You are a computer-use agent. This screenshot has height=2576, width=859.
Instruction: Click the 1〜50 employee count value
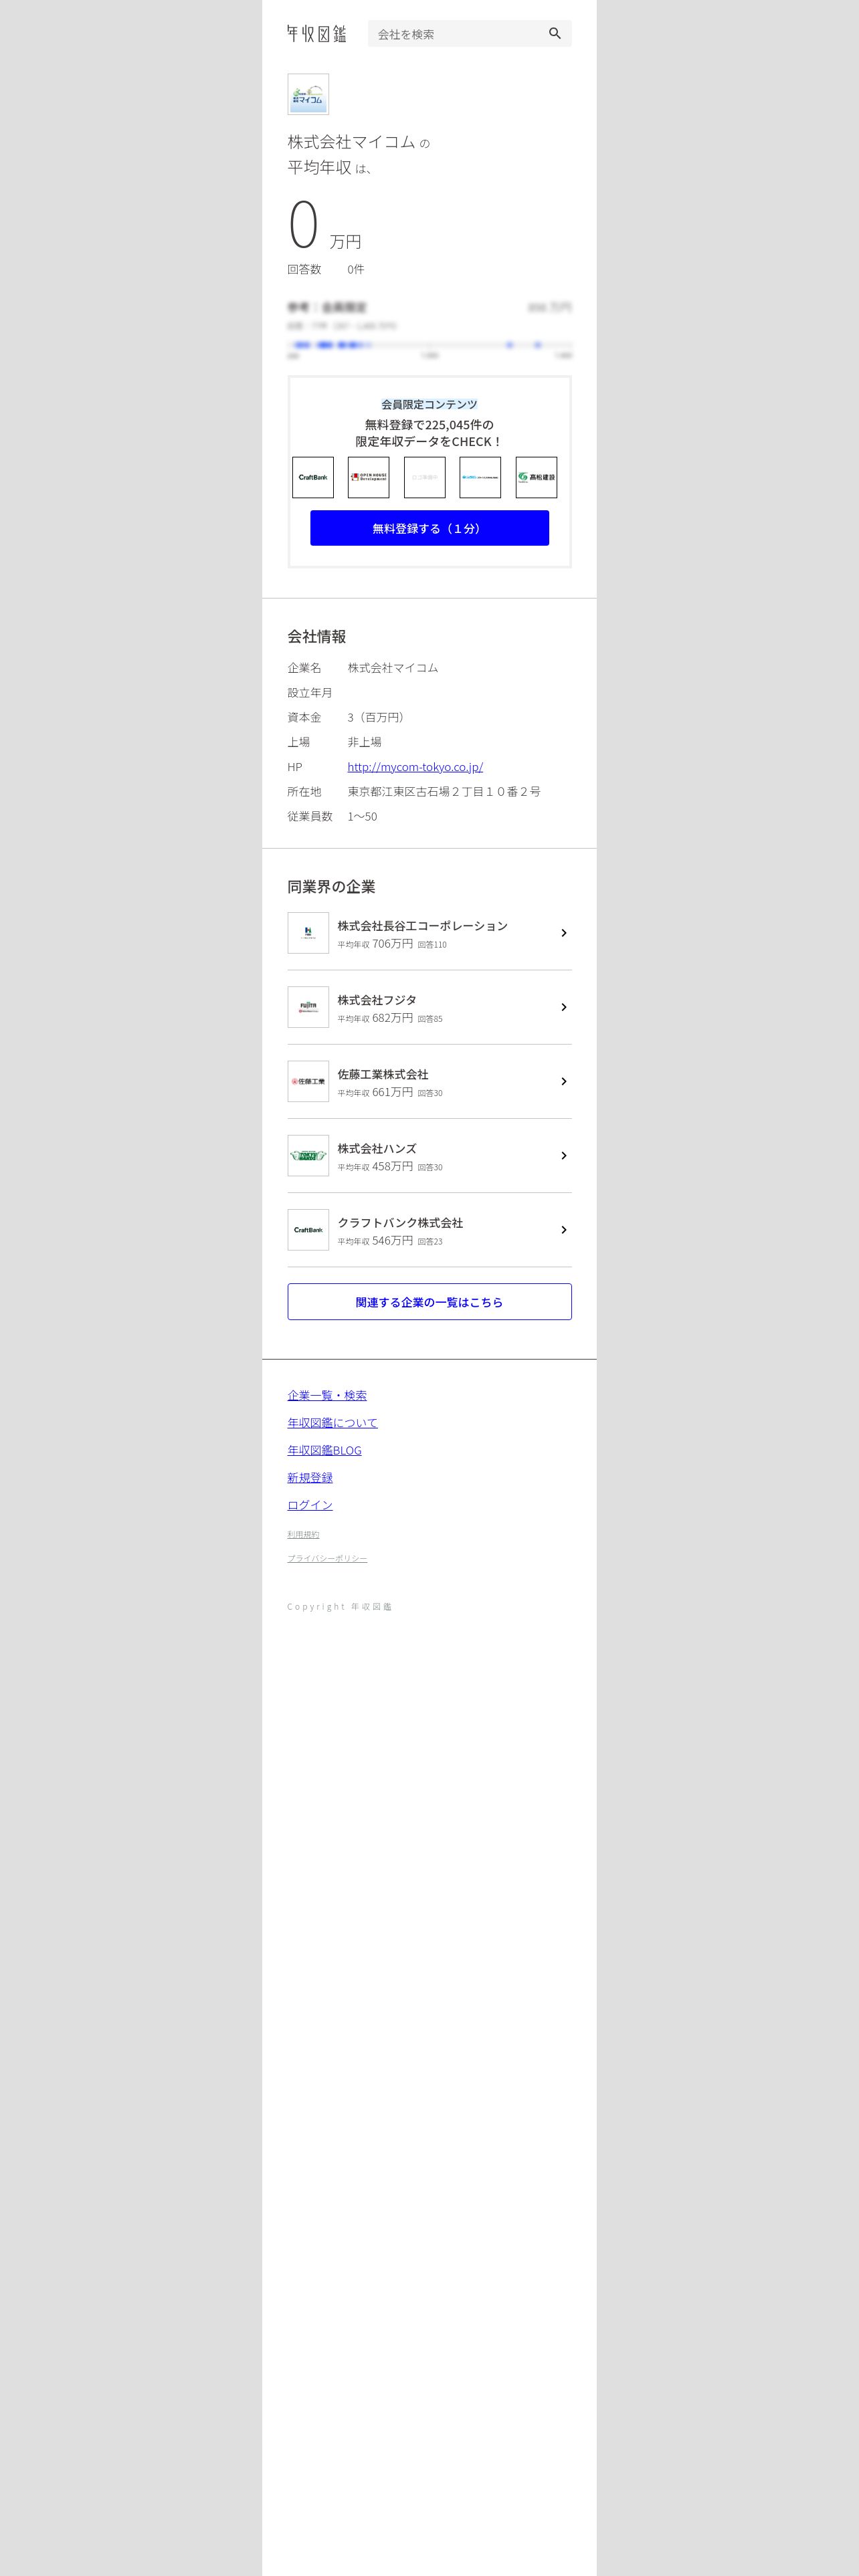(x=362, y=816)
